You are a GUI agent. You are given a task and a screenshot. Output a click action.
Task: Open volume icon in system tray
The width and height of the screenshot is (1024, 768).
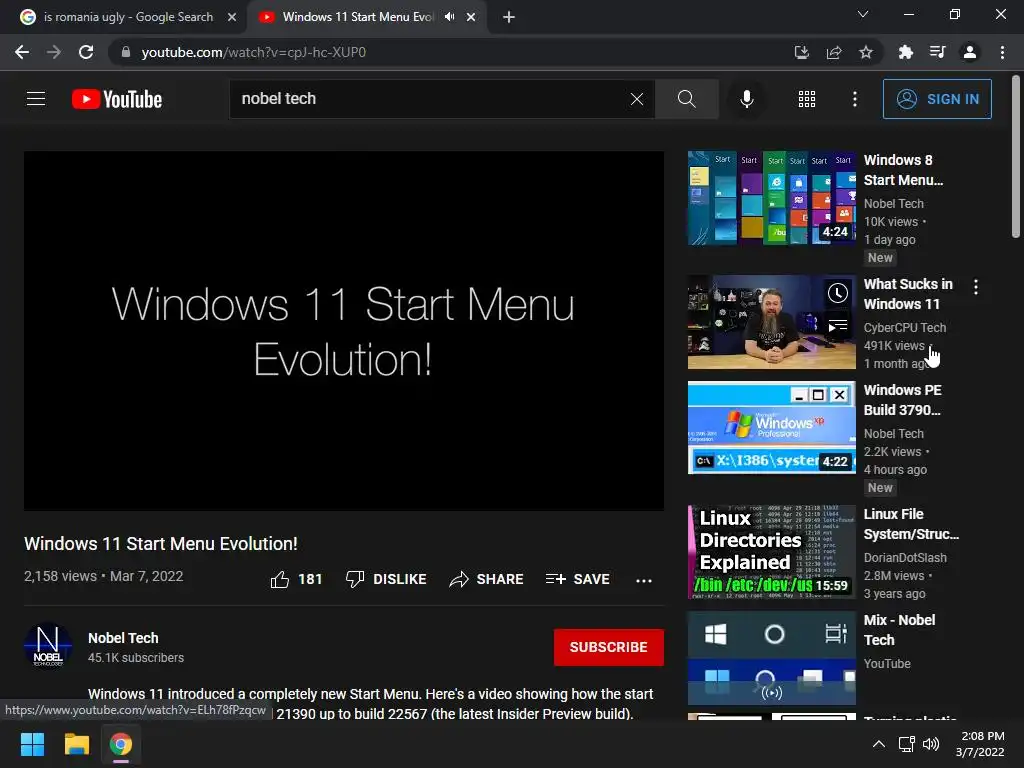(x=931, y=744)
